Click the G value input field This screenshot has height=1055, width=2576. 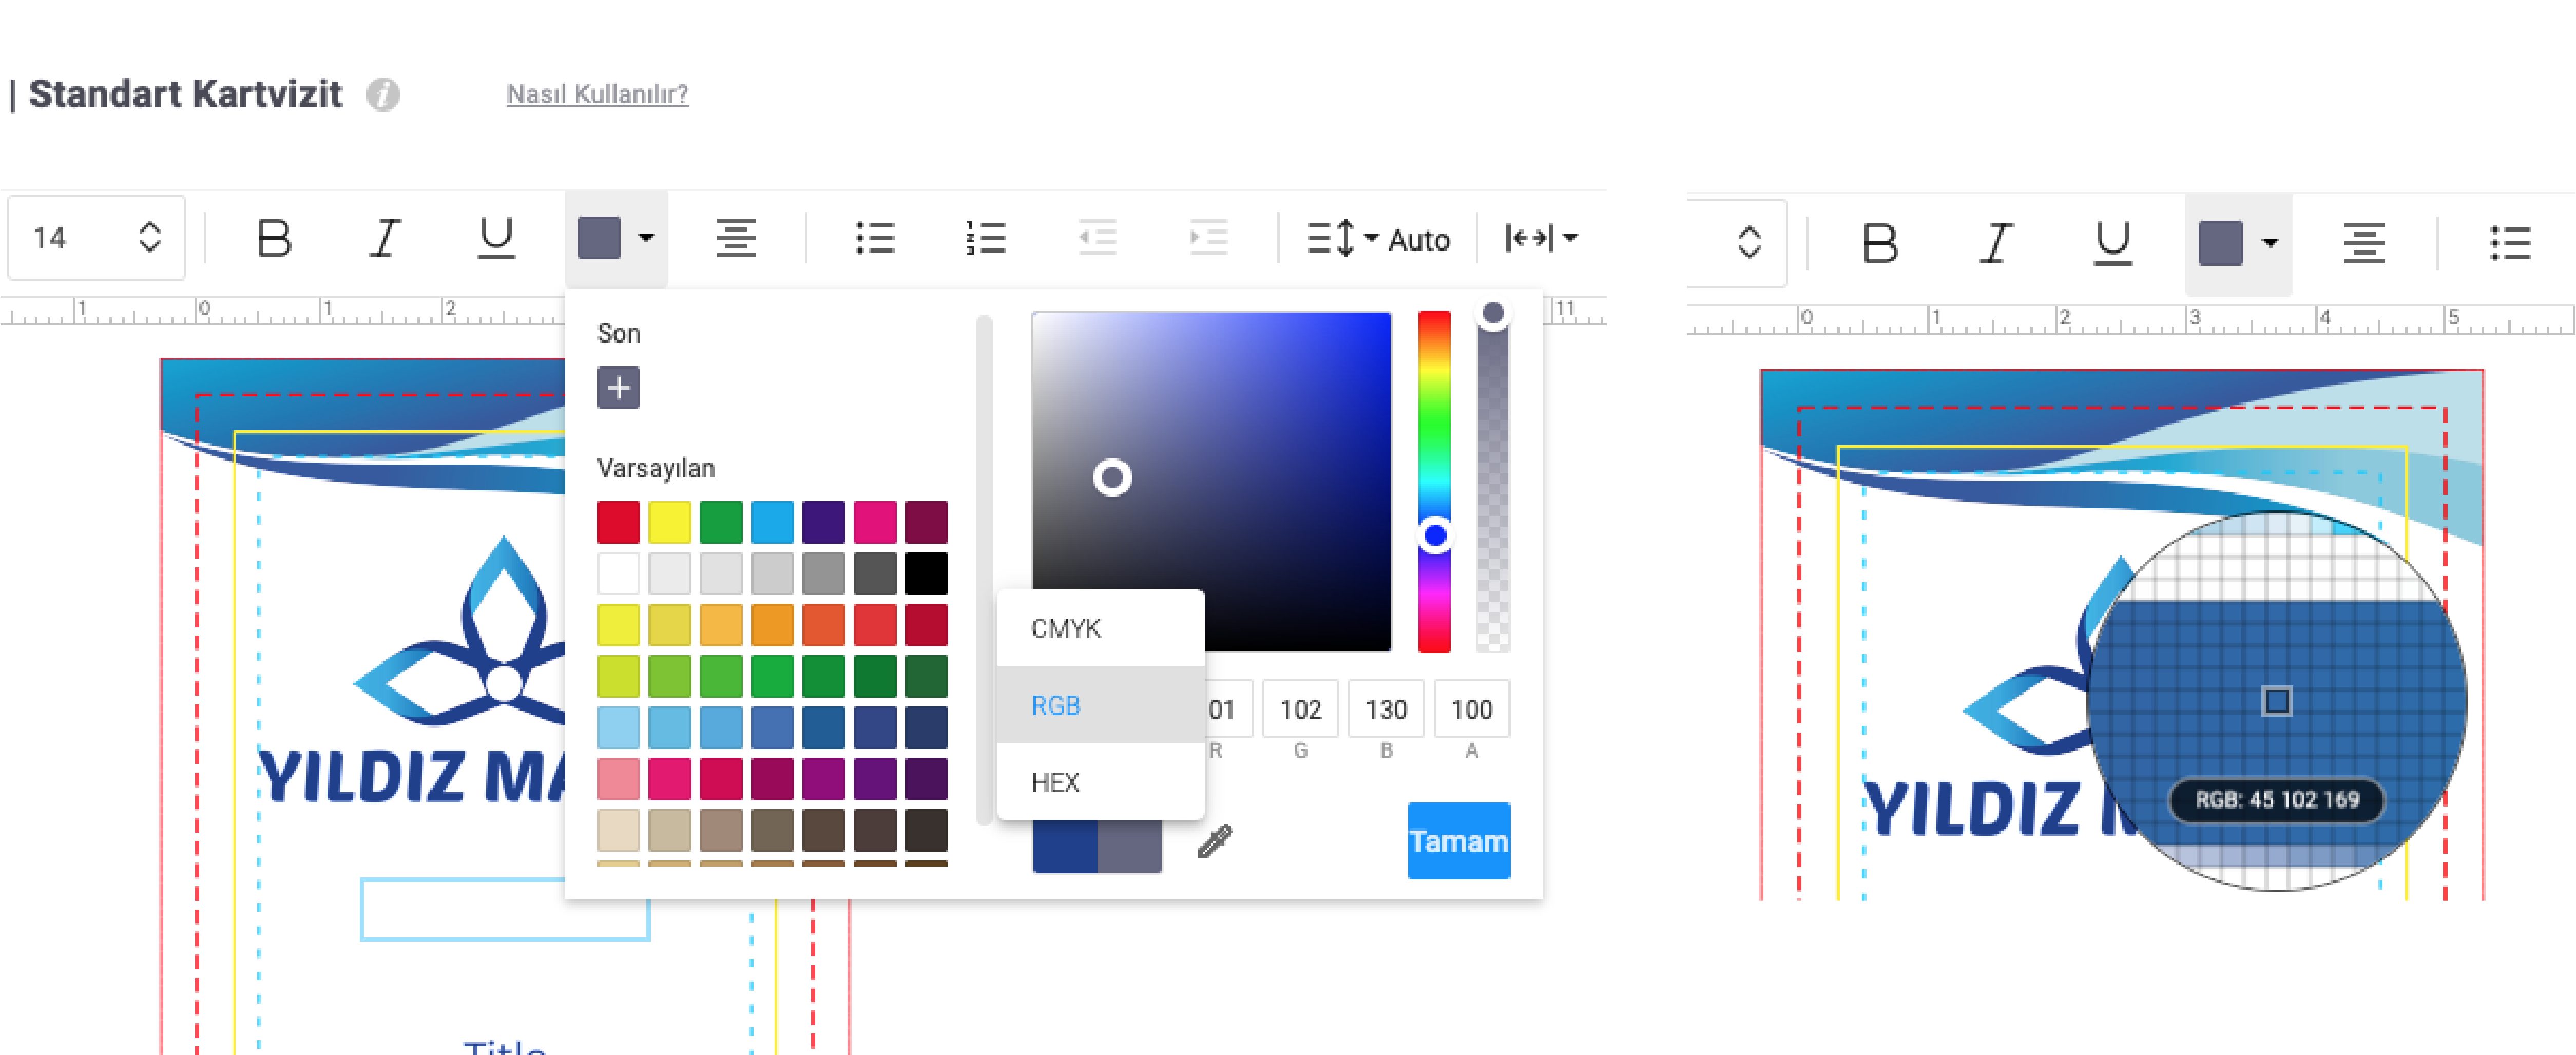(x=1300, y=709)
